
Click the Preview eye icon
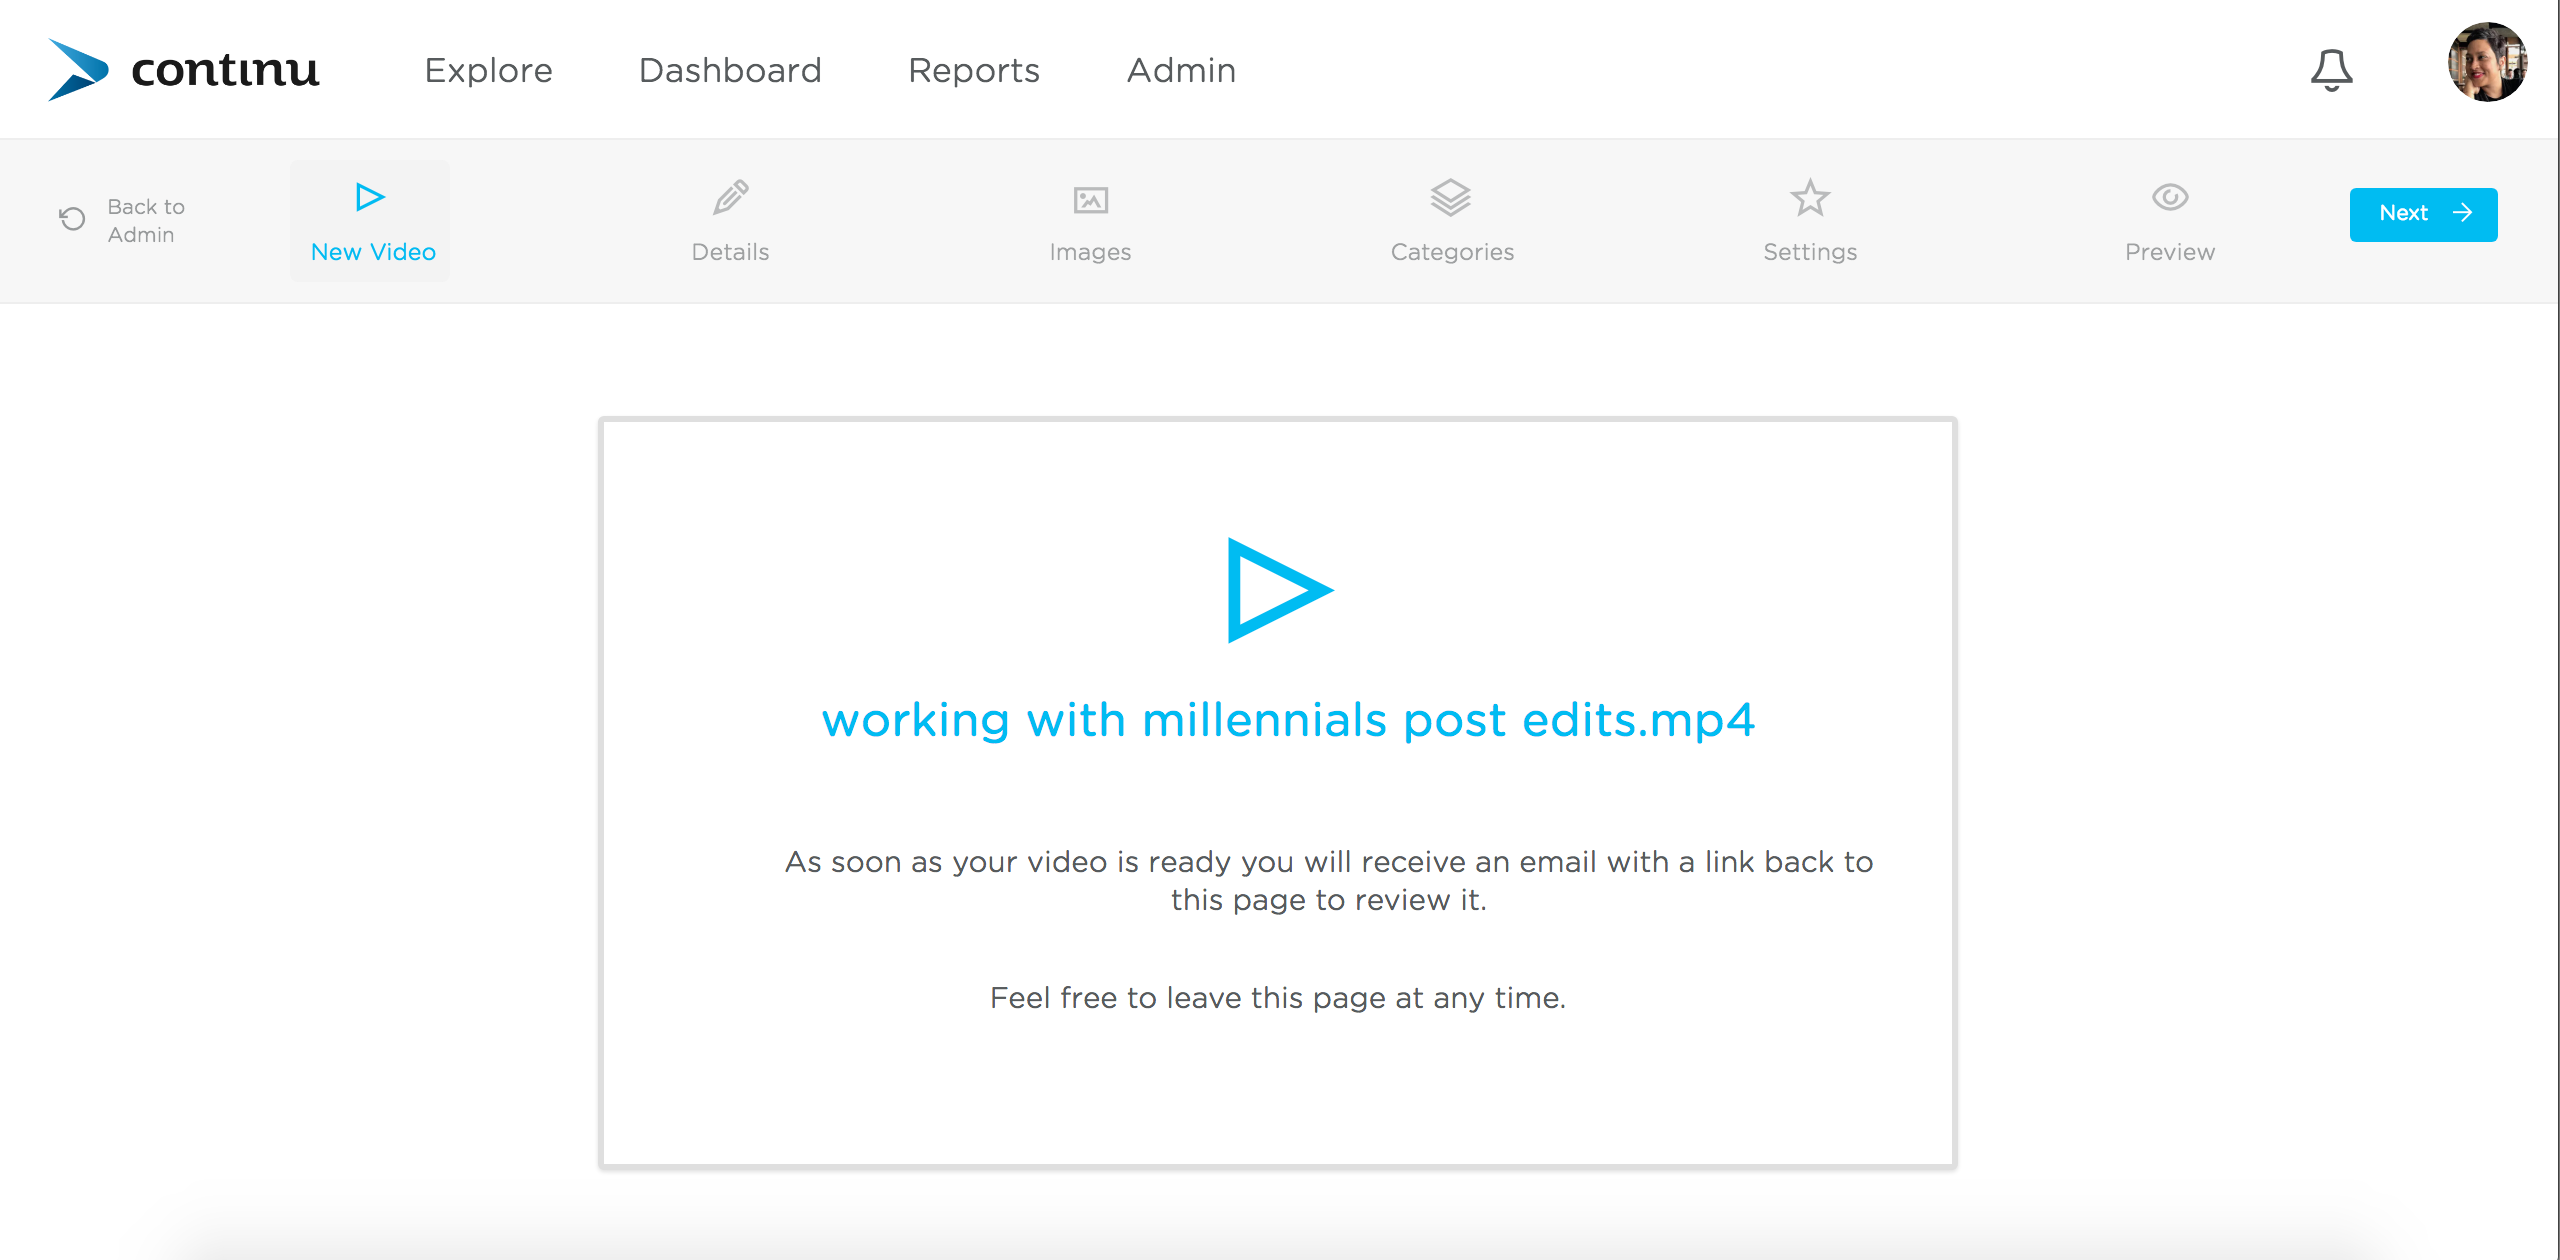[2170, 197]
